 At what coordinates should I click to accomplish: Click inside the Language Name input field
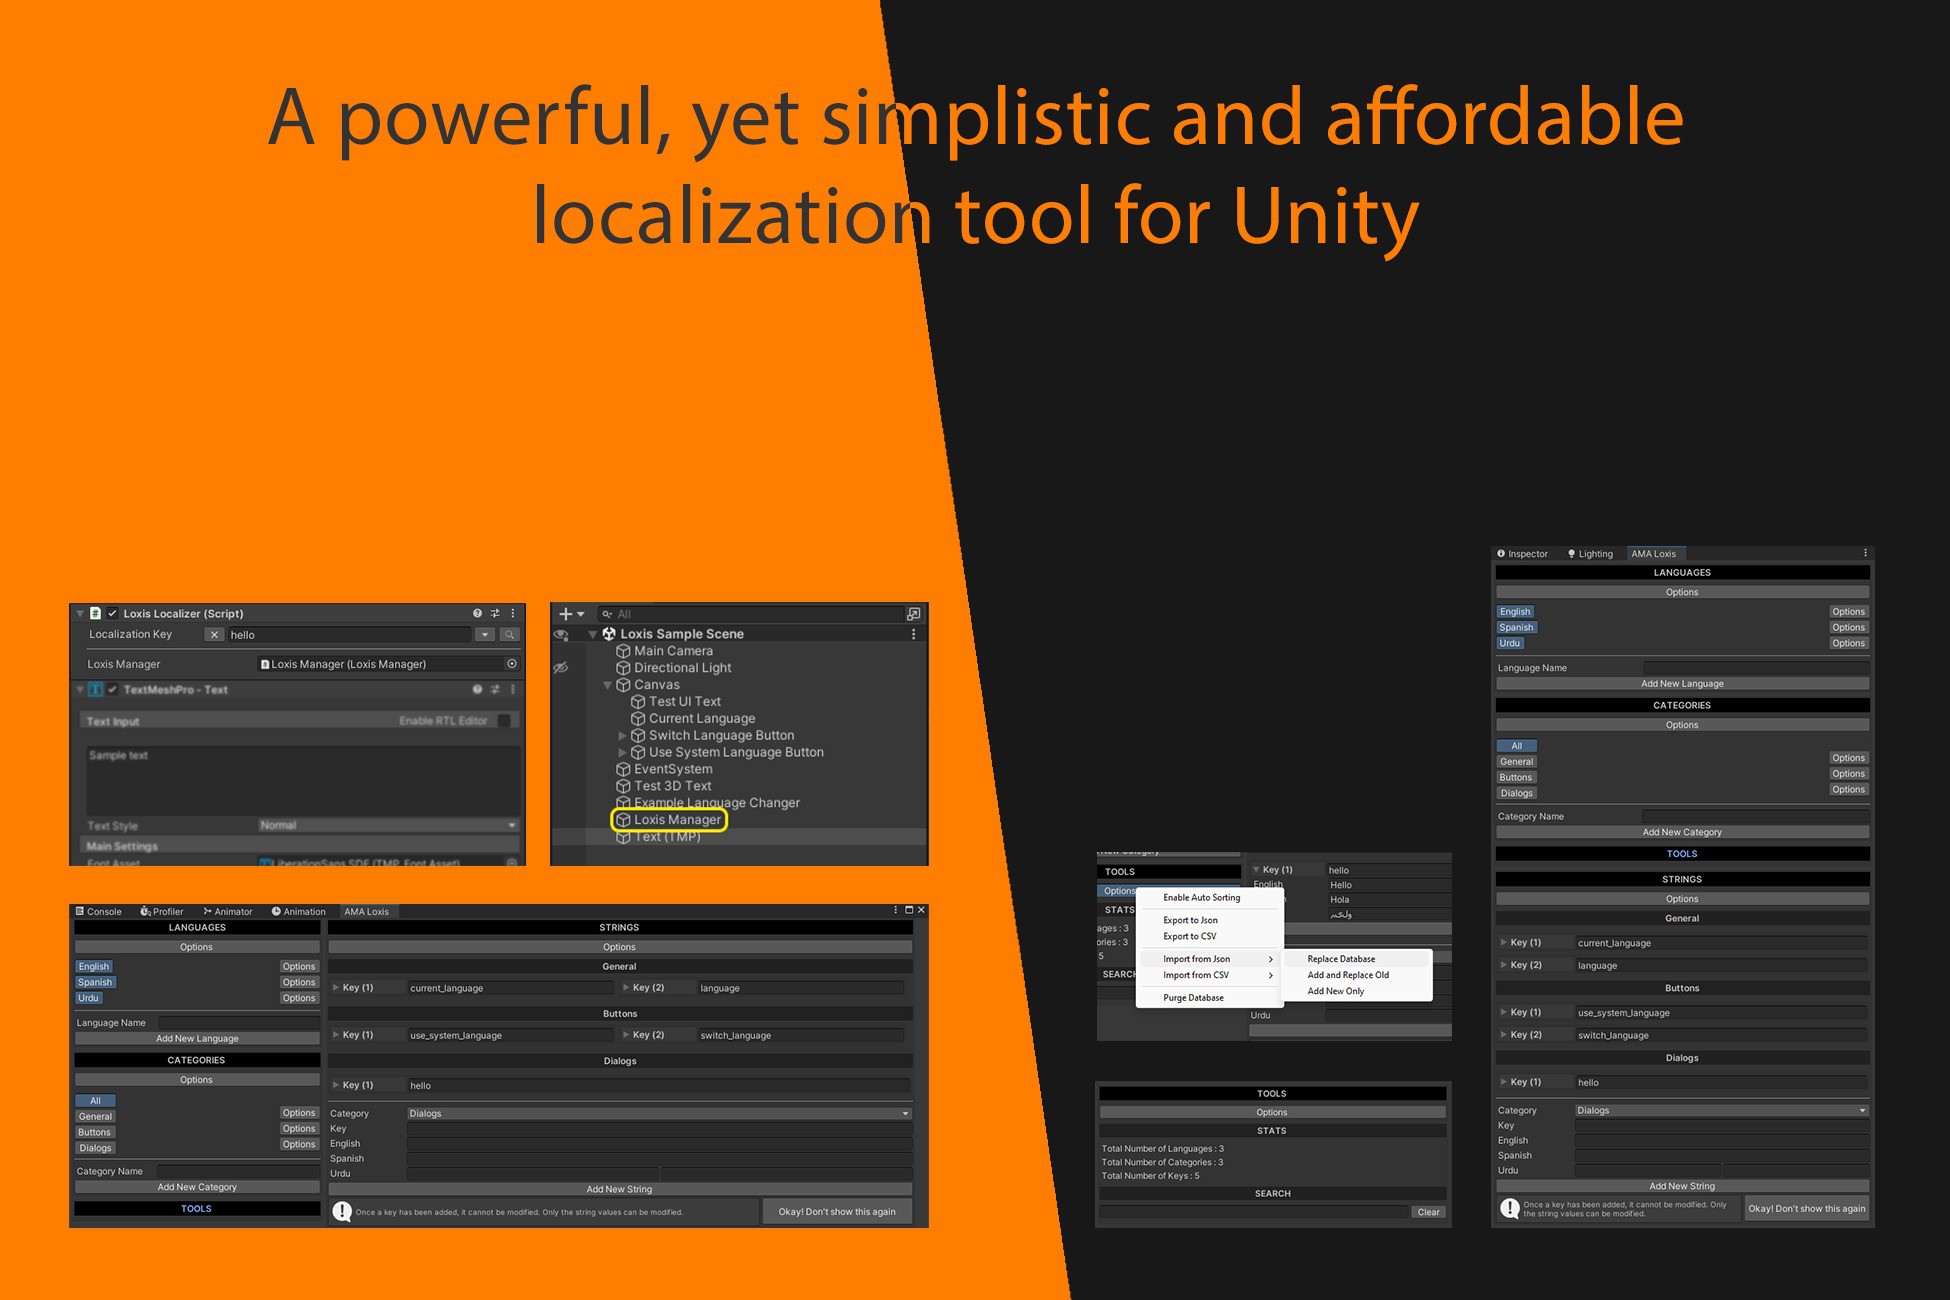coord(1755,667)
